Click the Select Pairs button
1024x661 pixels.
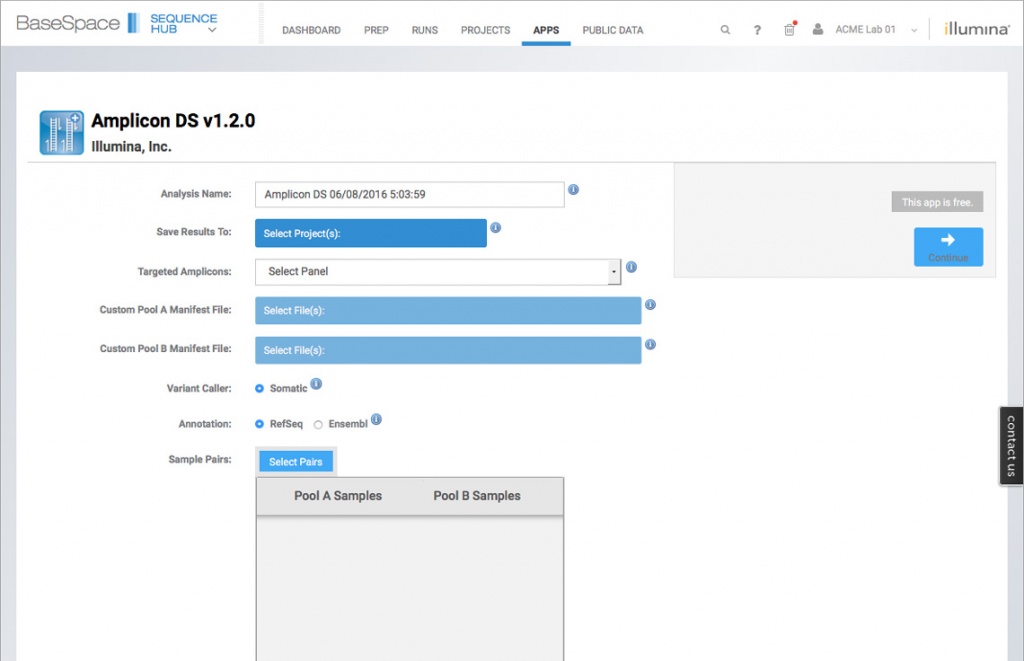[296, 462]
